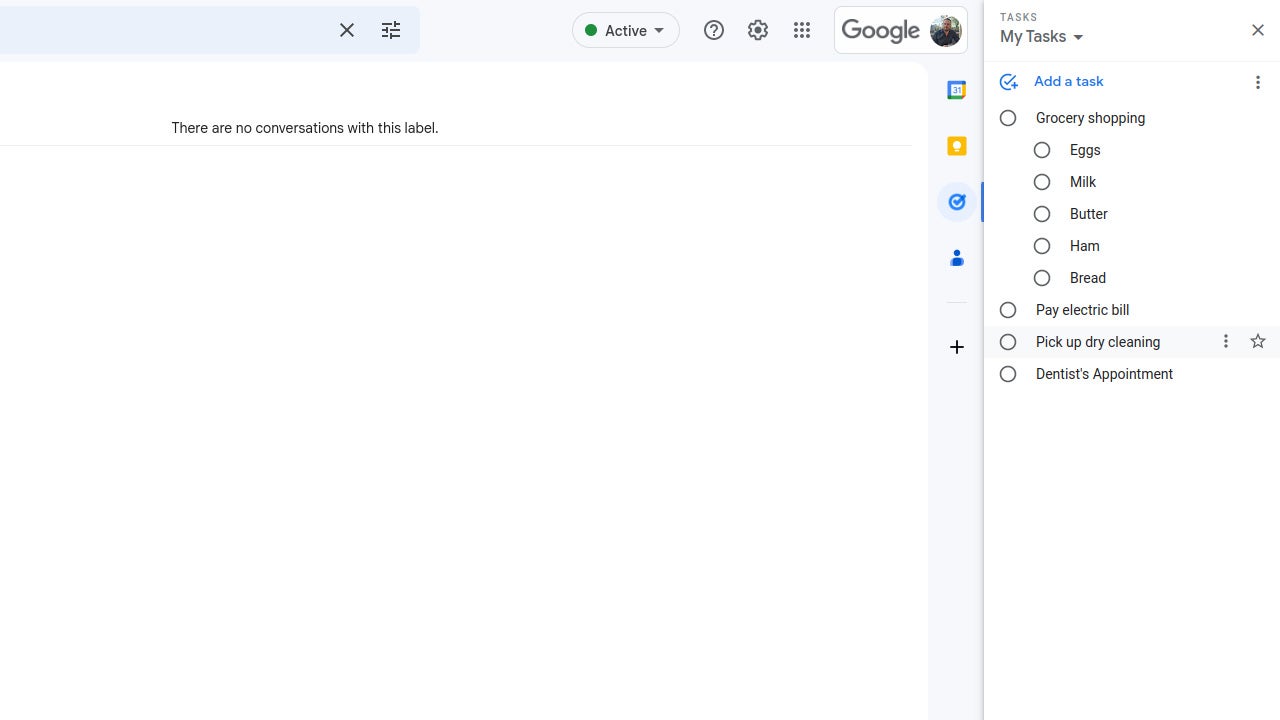Expand the My Tasks list dropdown

pyautogui.click(x=1042, y=37)
